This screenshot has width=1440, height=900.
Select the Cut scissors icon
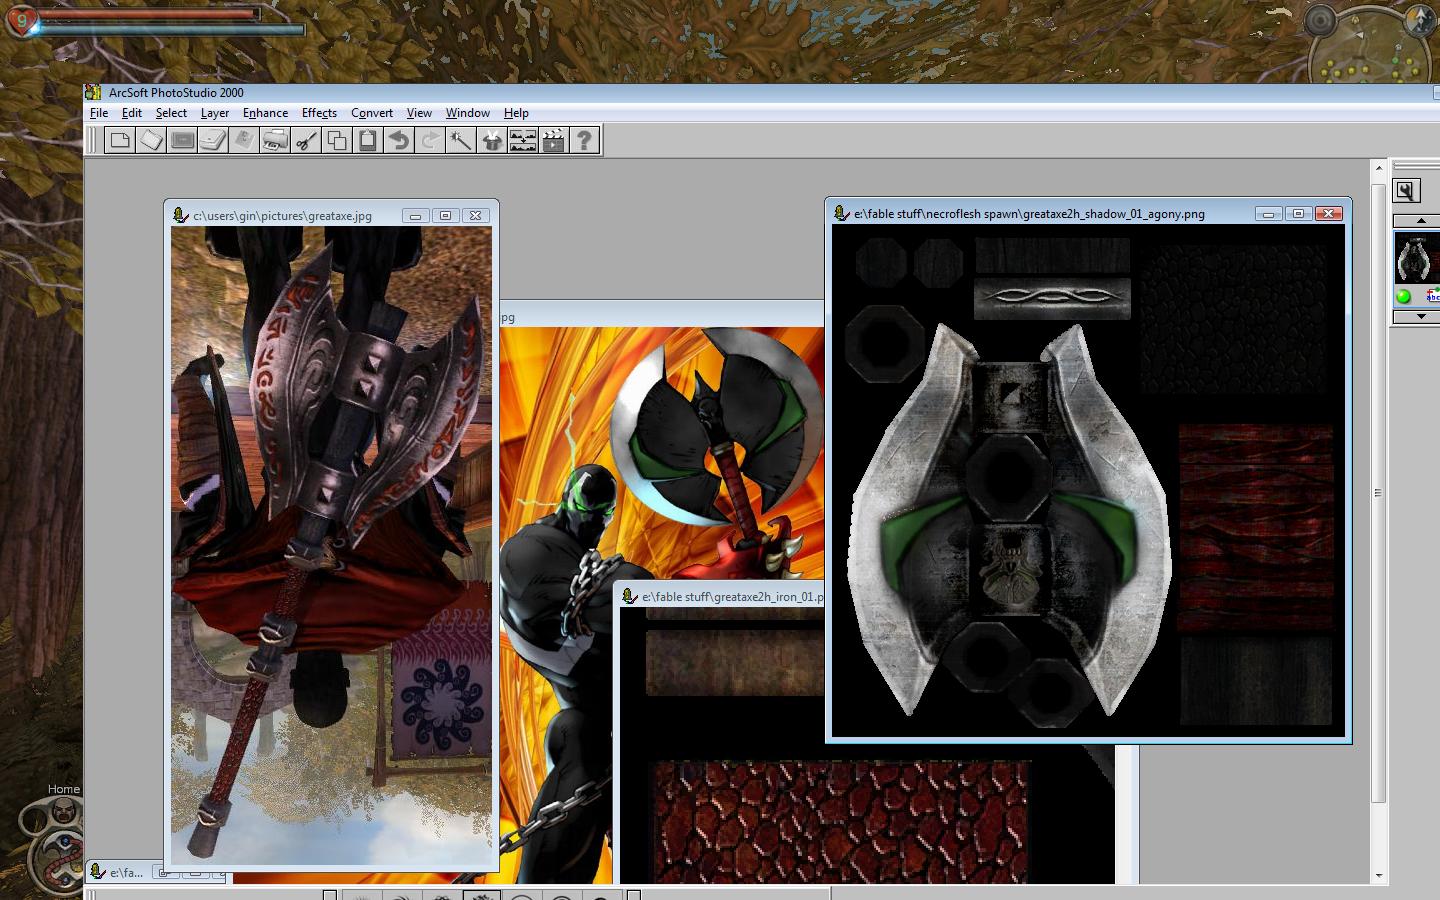(306, 140)
